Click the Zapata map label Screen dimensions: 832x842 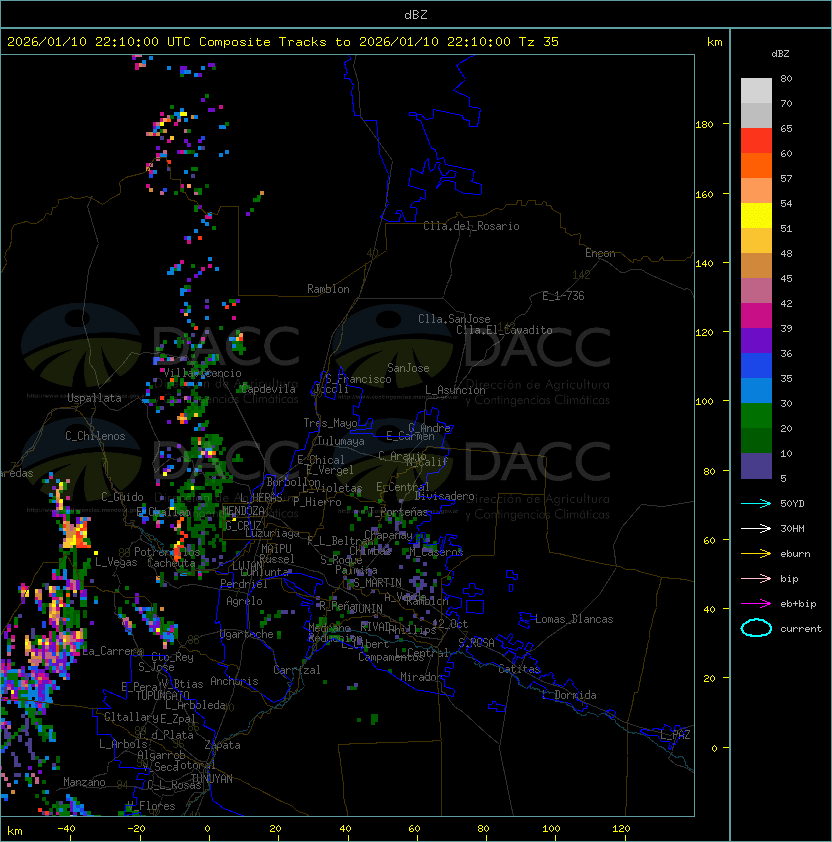pyautogui.click(x=222, y=745)
